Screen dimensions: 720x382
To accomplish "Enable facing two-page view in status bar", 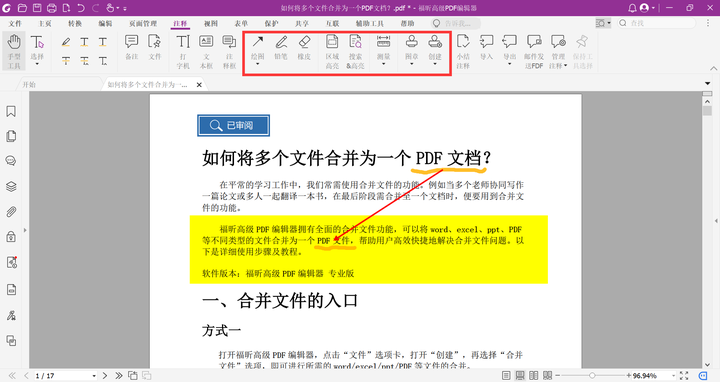I will tap(534, 376).
